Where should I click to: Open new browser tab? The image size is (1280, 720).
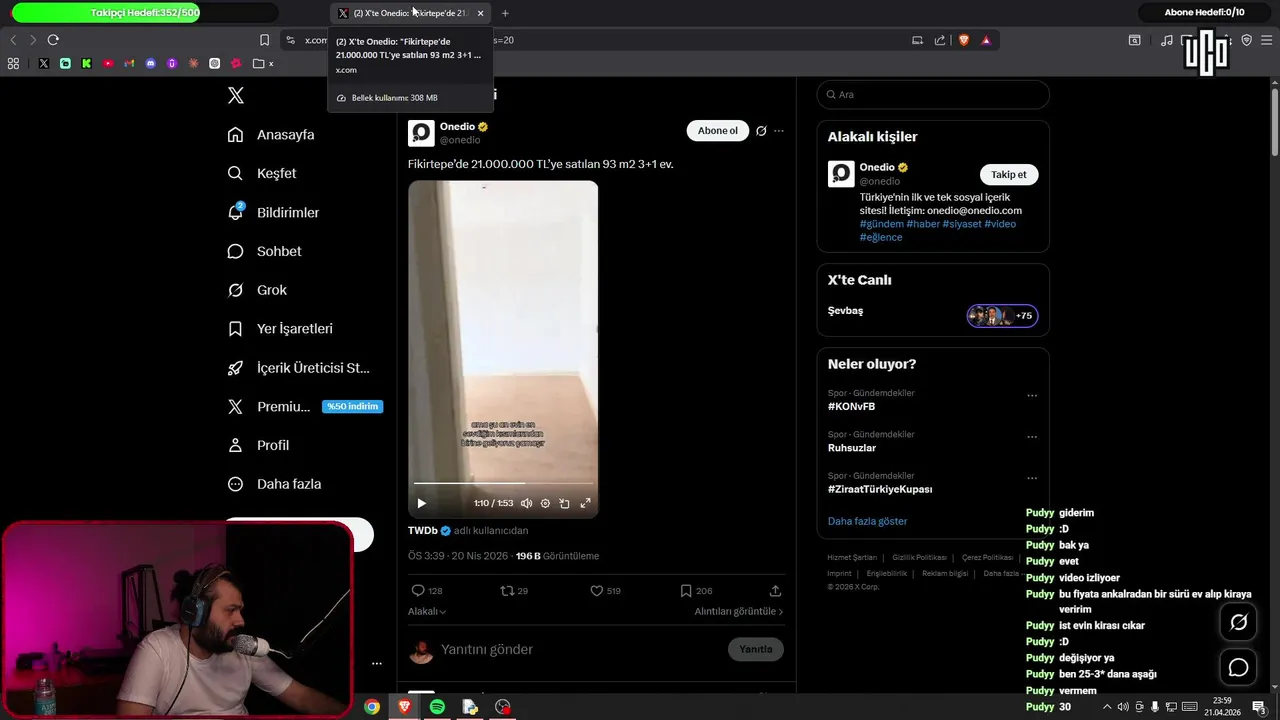point(505,13)
